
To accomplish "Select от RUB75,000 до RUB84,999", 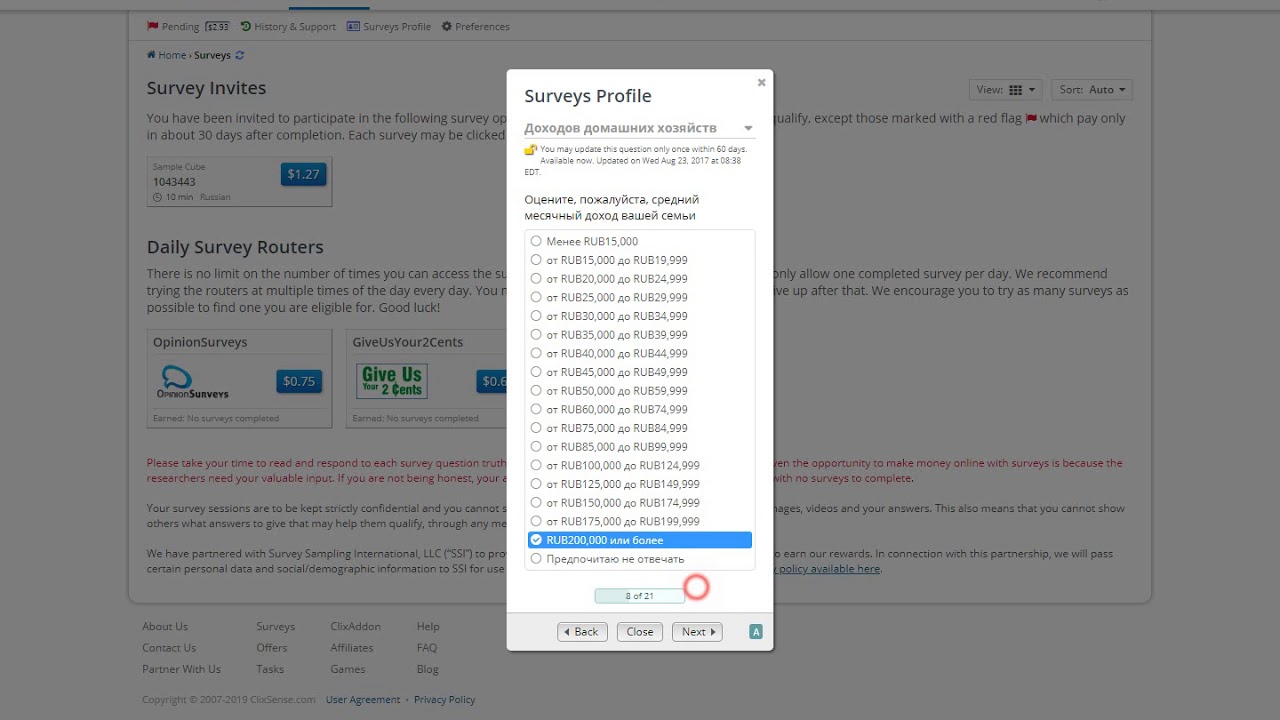I will 640,428.
